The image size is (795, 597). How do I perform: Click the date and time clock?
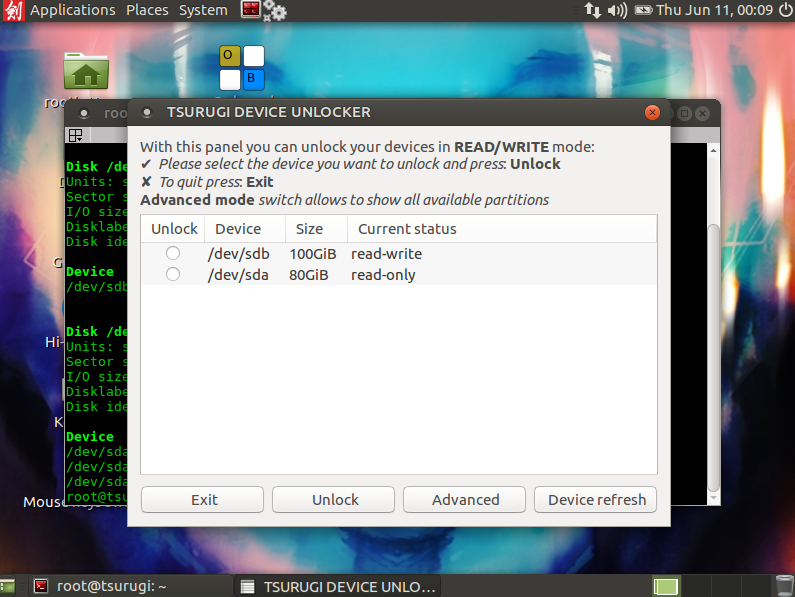tap(714, 10)
